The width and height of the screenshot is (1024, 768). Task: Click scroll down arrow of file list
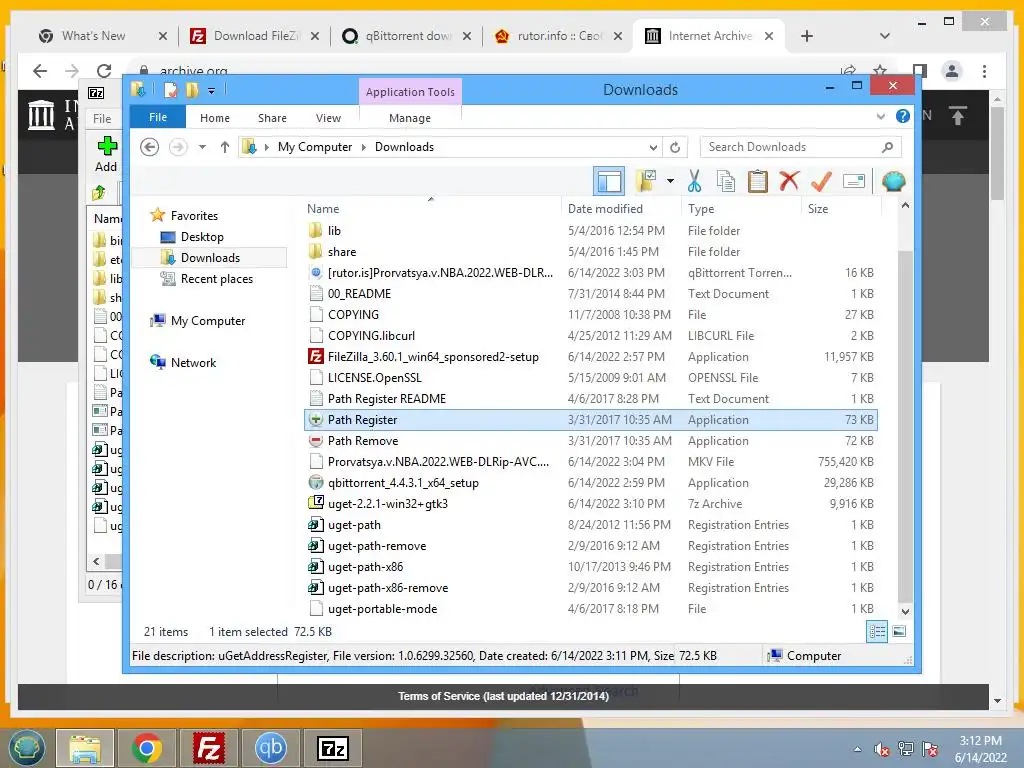905,612
